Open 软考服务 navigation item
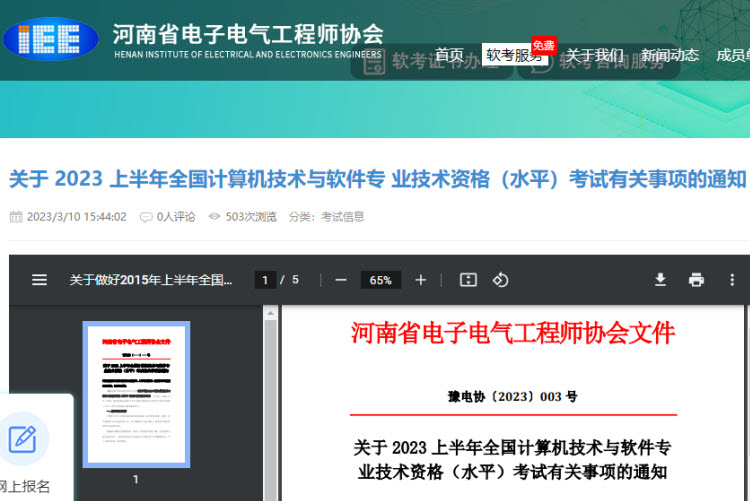750x501 pixels. coord(514,55)
